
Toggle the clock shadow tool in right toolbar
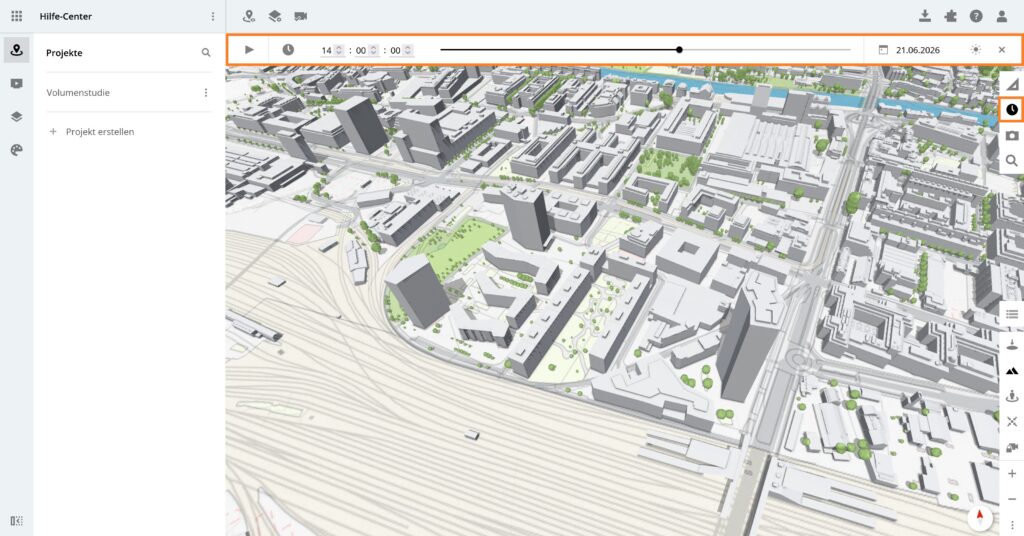pyautogui.click(x=1011, y=109)
